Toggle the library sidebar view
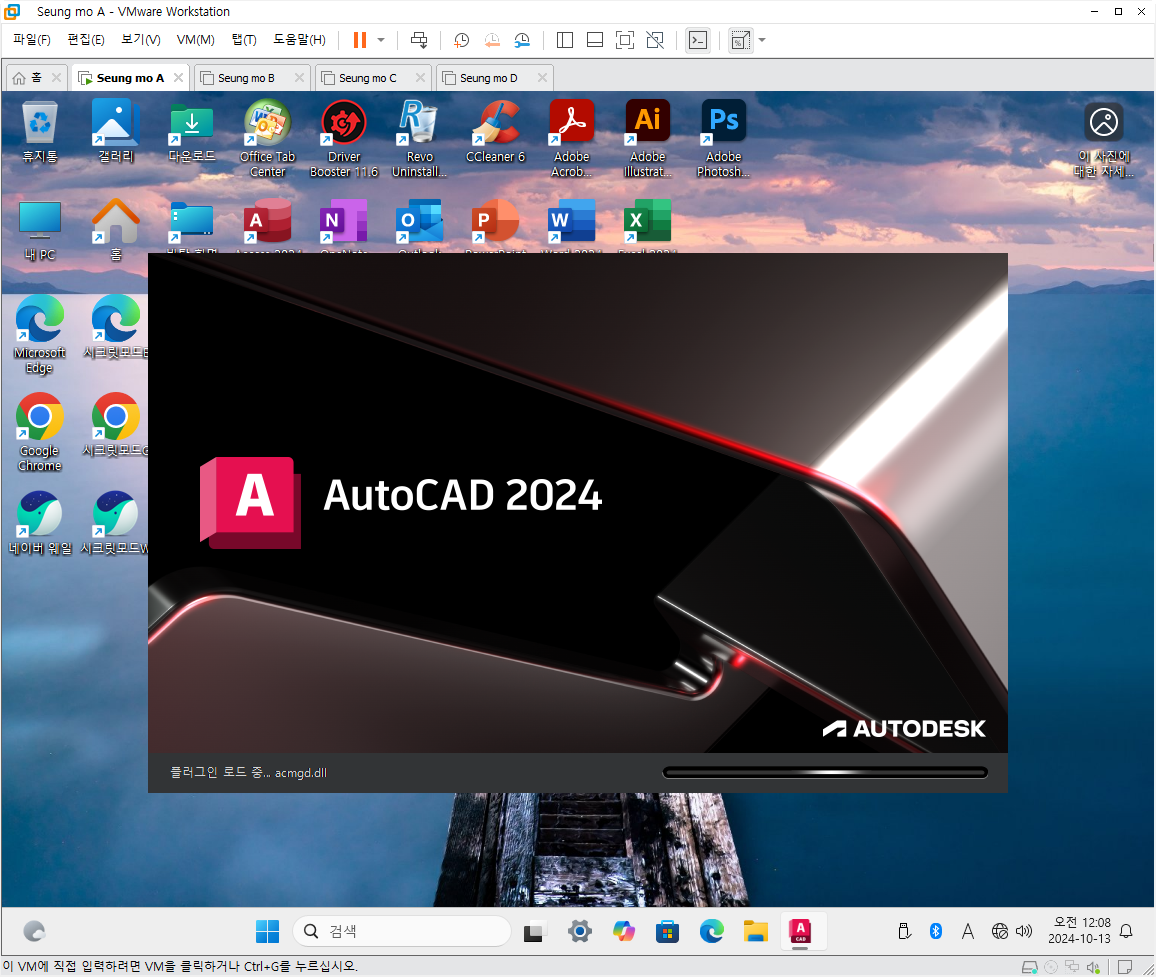 click(565, 40)
